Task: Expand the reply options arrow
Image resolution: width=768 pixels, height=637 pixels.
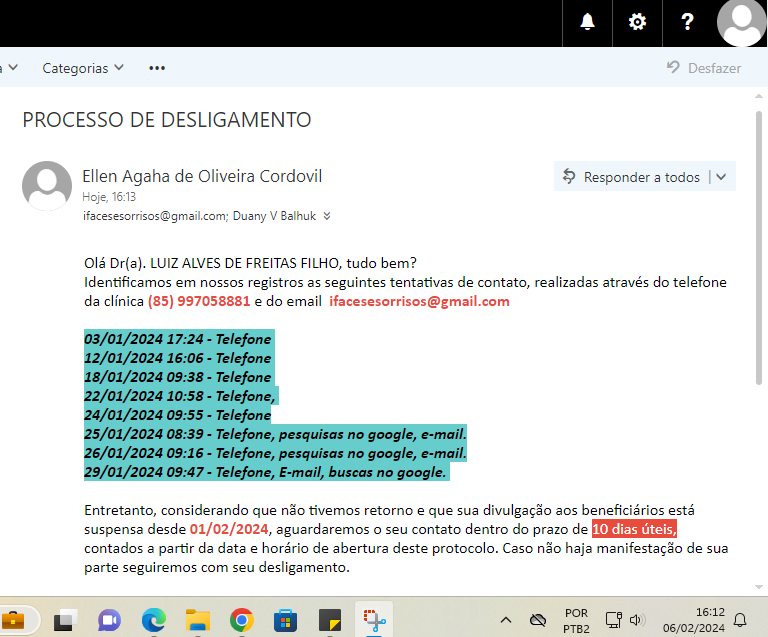Action: tap(722, 177)
